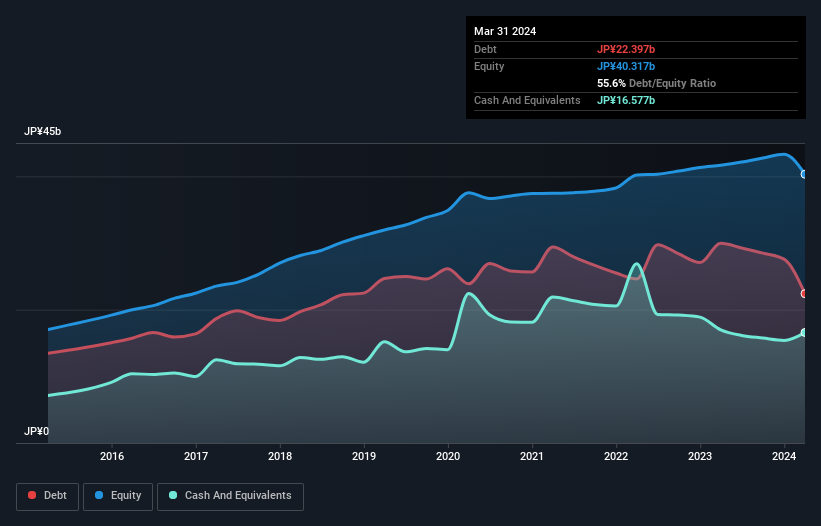Click the 2022 x-axis label
Image resolution: width=821 pixels, height=526 pixels.
616,456
